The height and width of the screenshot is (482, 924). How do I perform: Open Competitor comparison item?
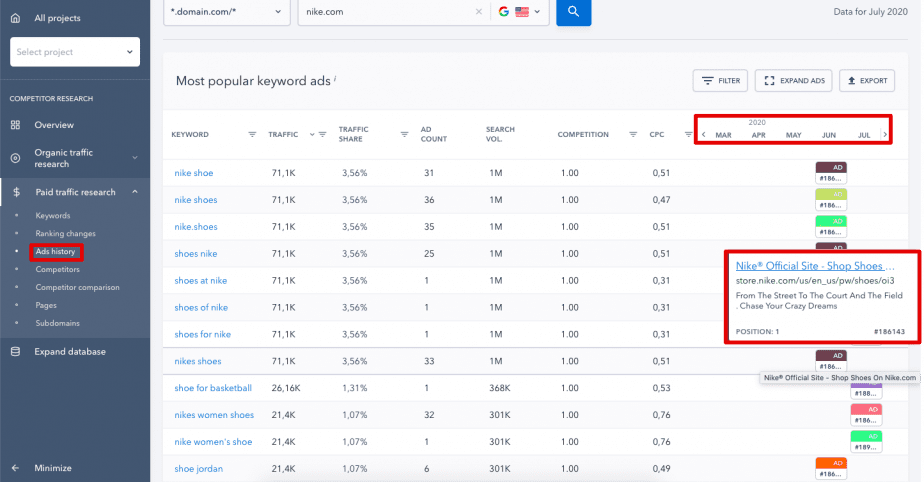77,288
